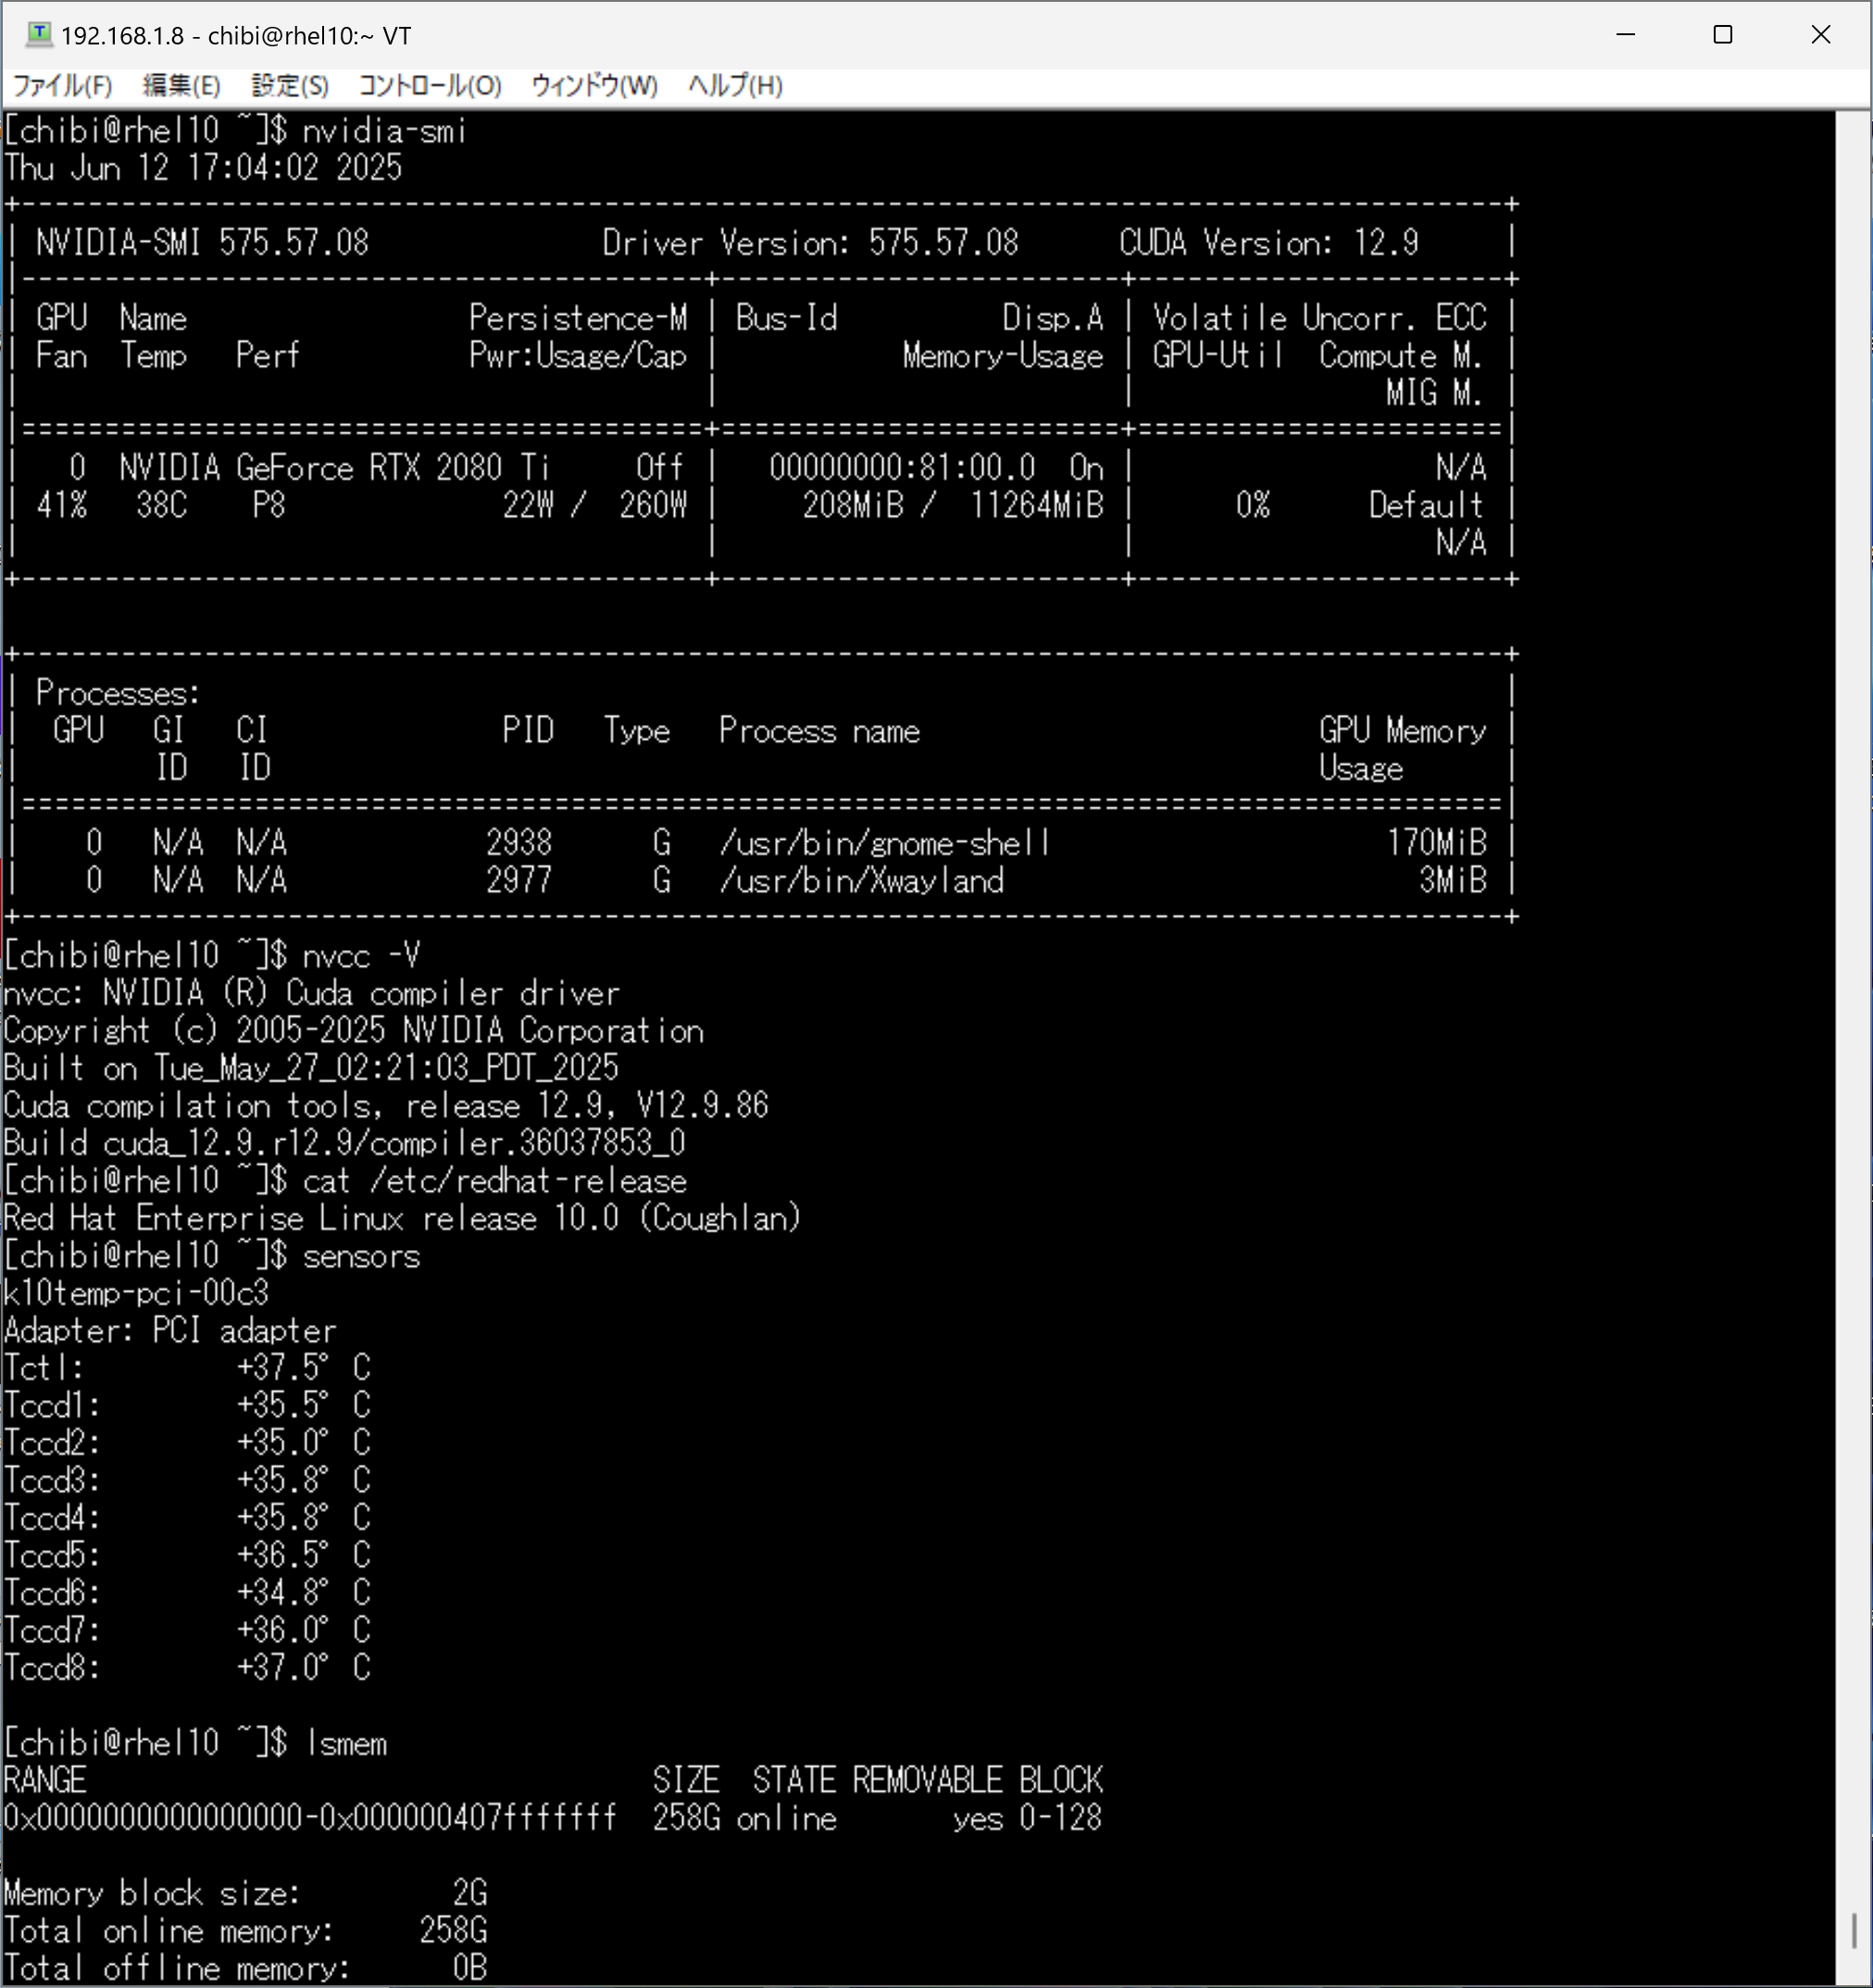The height and width of the screenshot is (1988, 1873).
Task: Open the コントロール(O) menu
Action: click(x=430, y=86)
